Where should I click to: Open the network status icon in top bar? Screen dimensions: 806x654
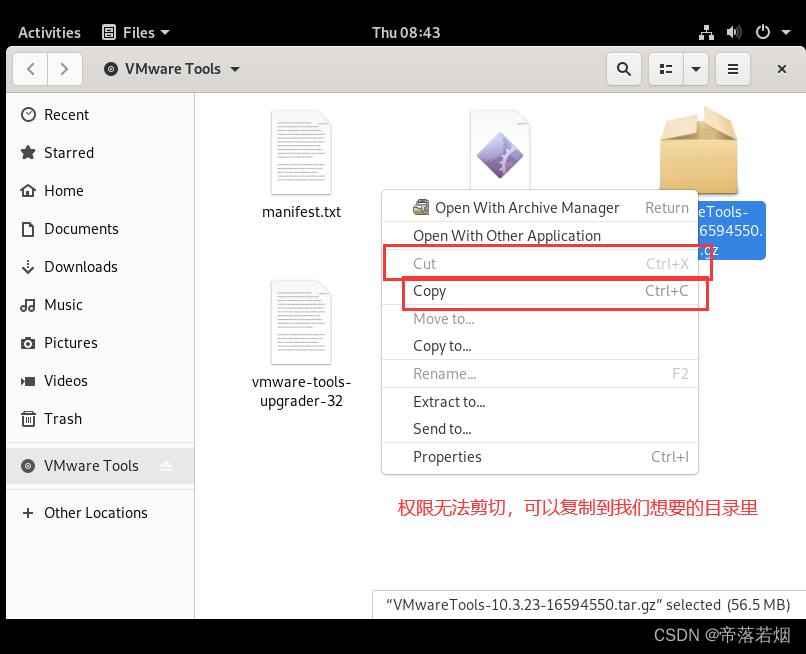coord(706,32)
